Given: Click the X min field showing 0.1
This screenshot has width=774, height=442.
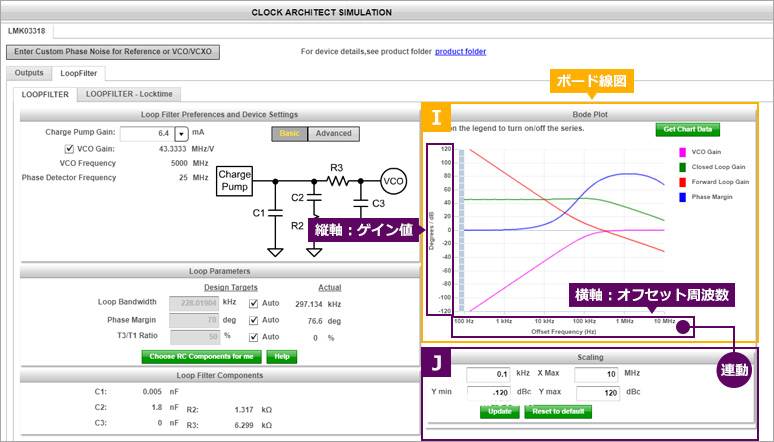Looking at the screenshot, I should pos(488,374).
